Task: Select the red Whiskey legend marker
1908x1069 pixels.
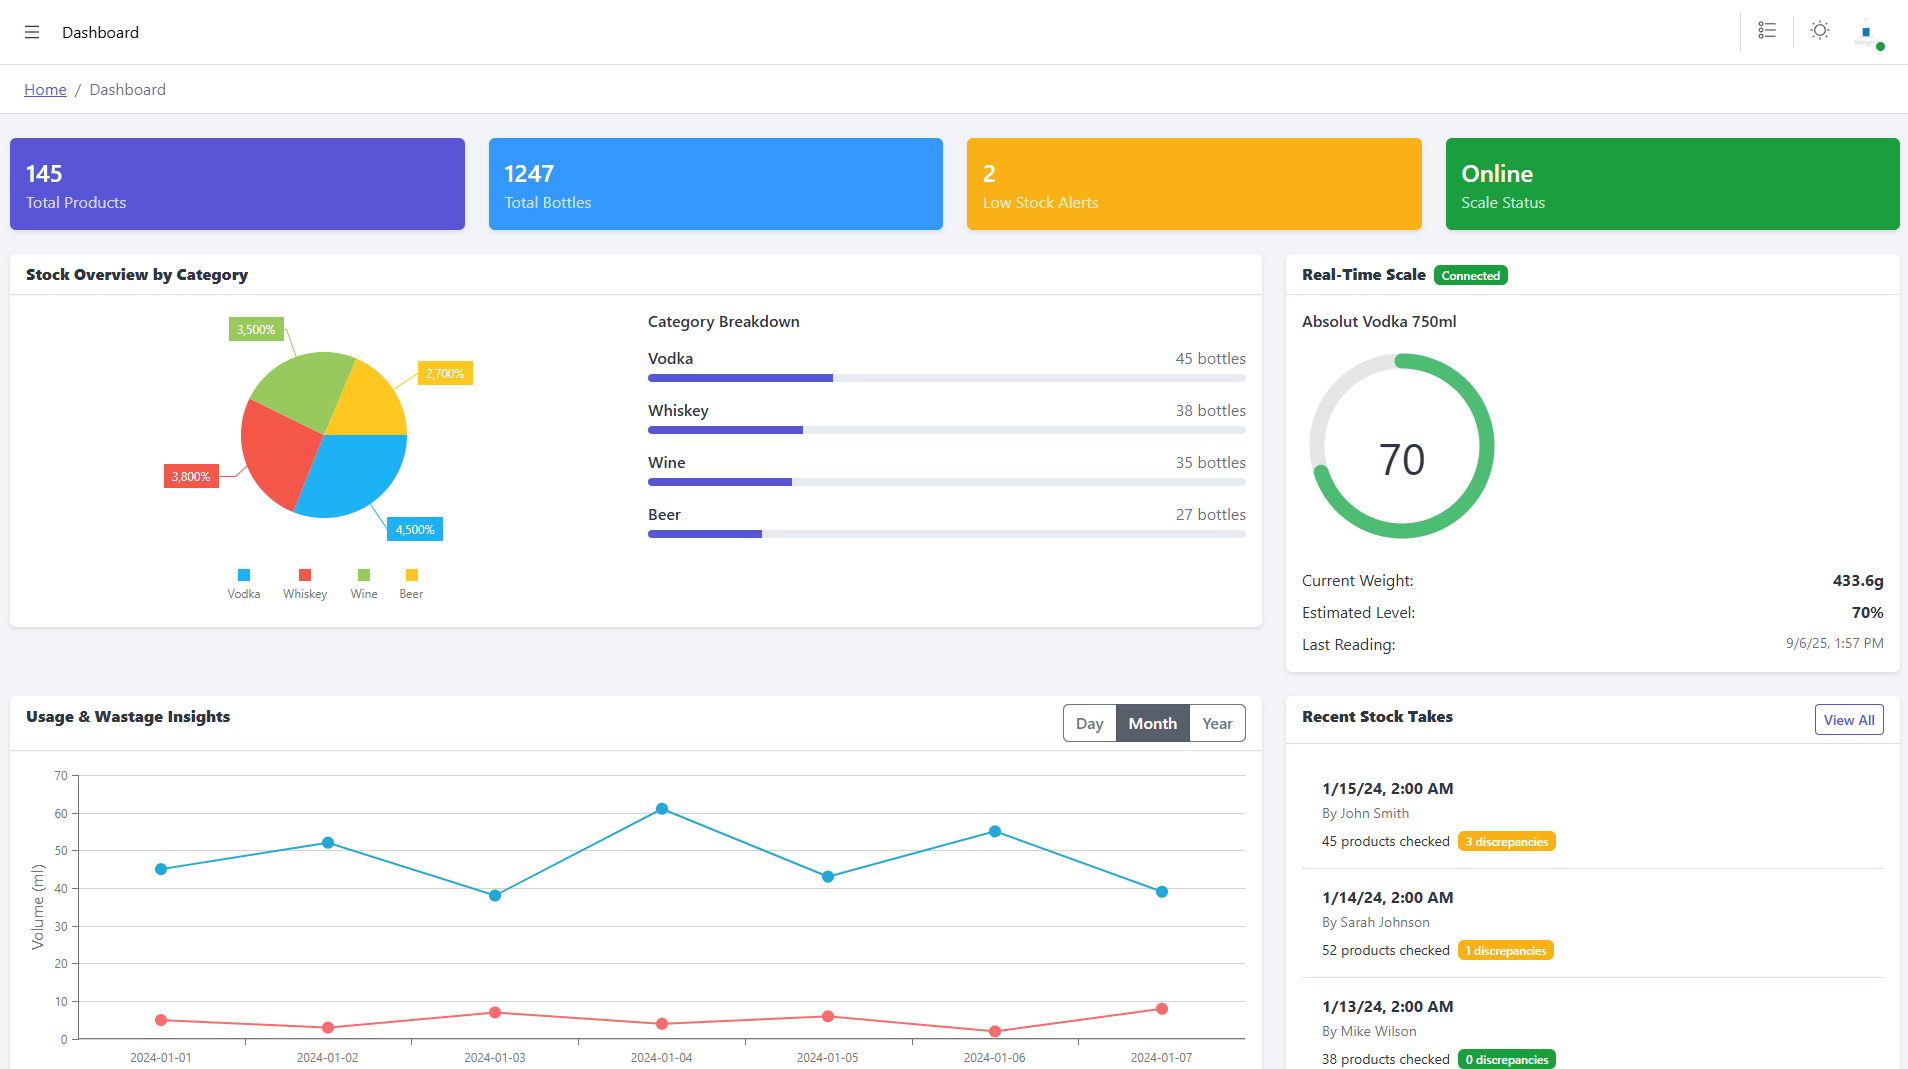Action: (305, 575)
